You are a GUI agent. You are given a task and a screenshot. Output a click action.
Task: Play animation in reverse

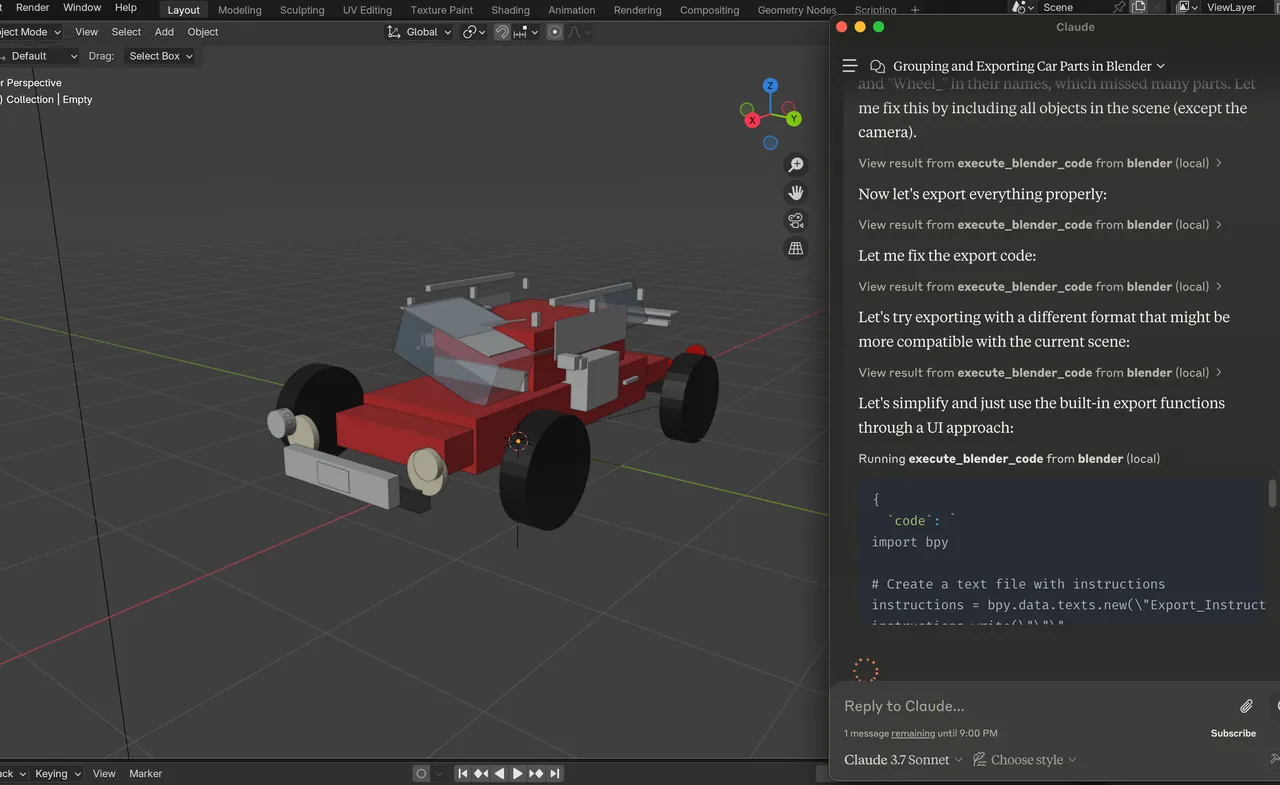tap(499, 773)
